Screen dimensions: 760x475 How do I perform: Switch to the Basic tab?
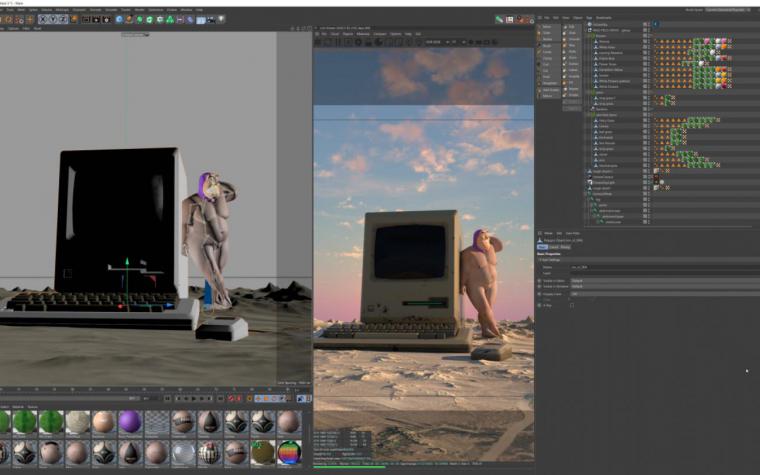(x=542, y=247)
